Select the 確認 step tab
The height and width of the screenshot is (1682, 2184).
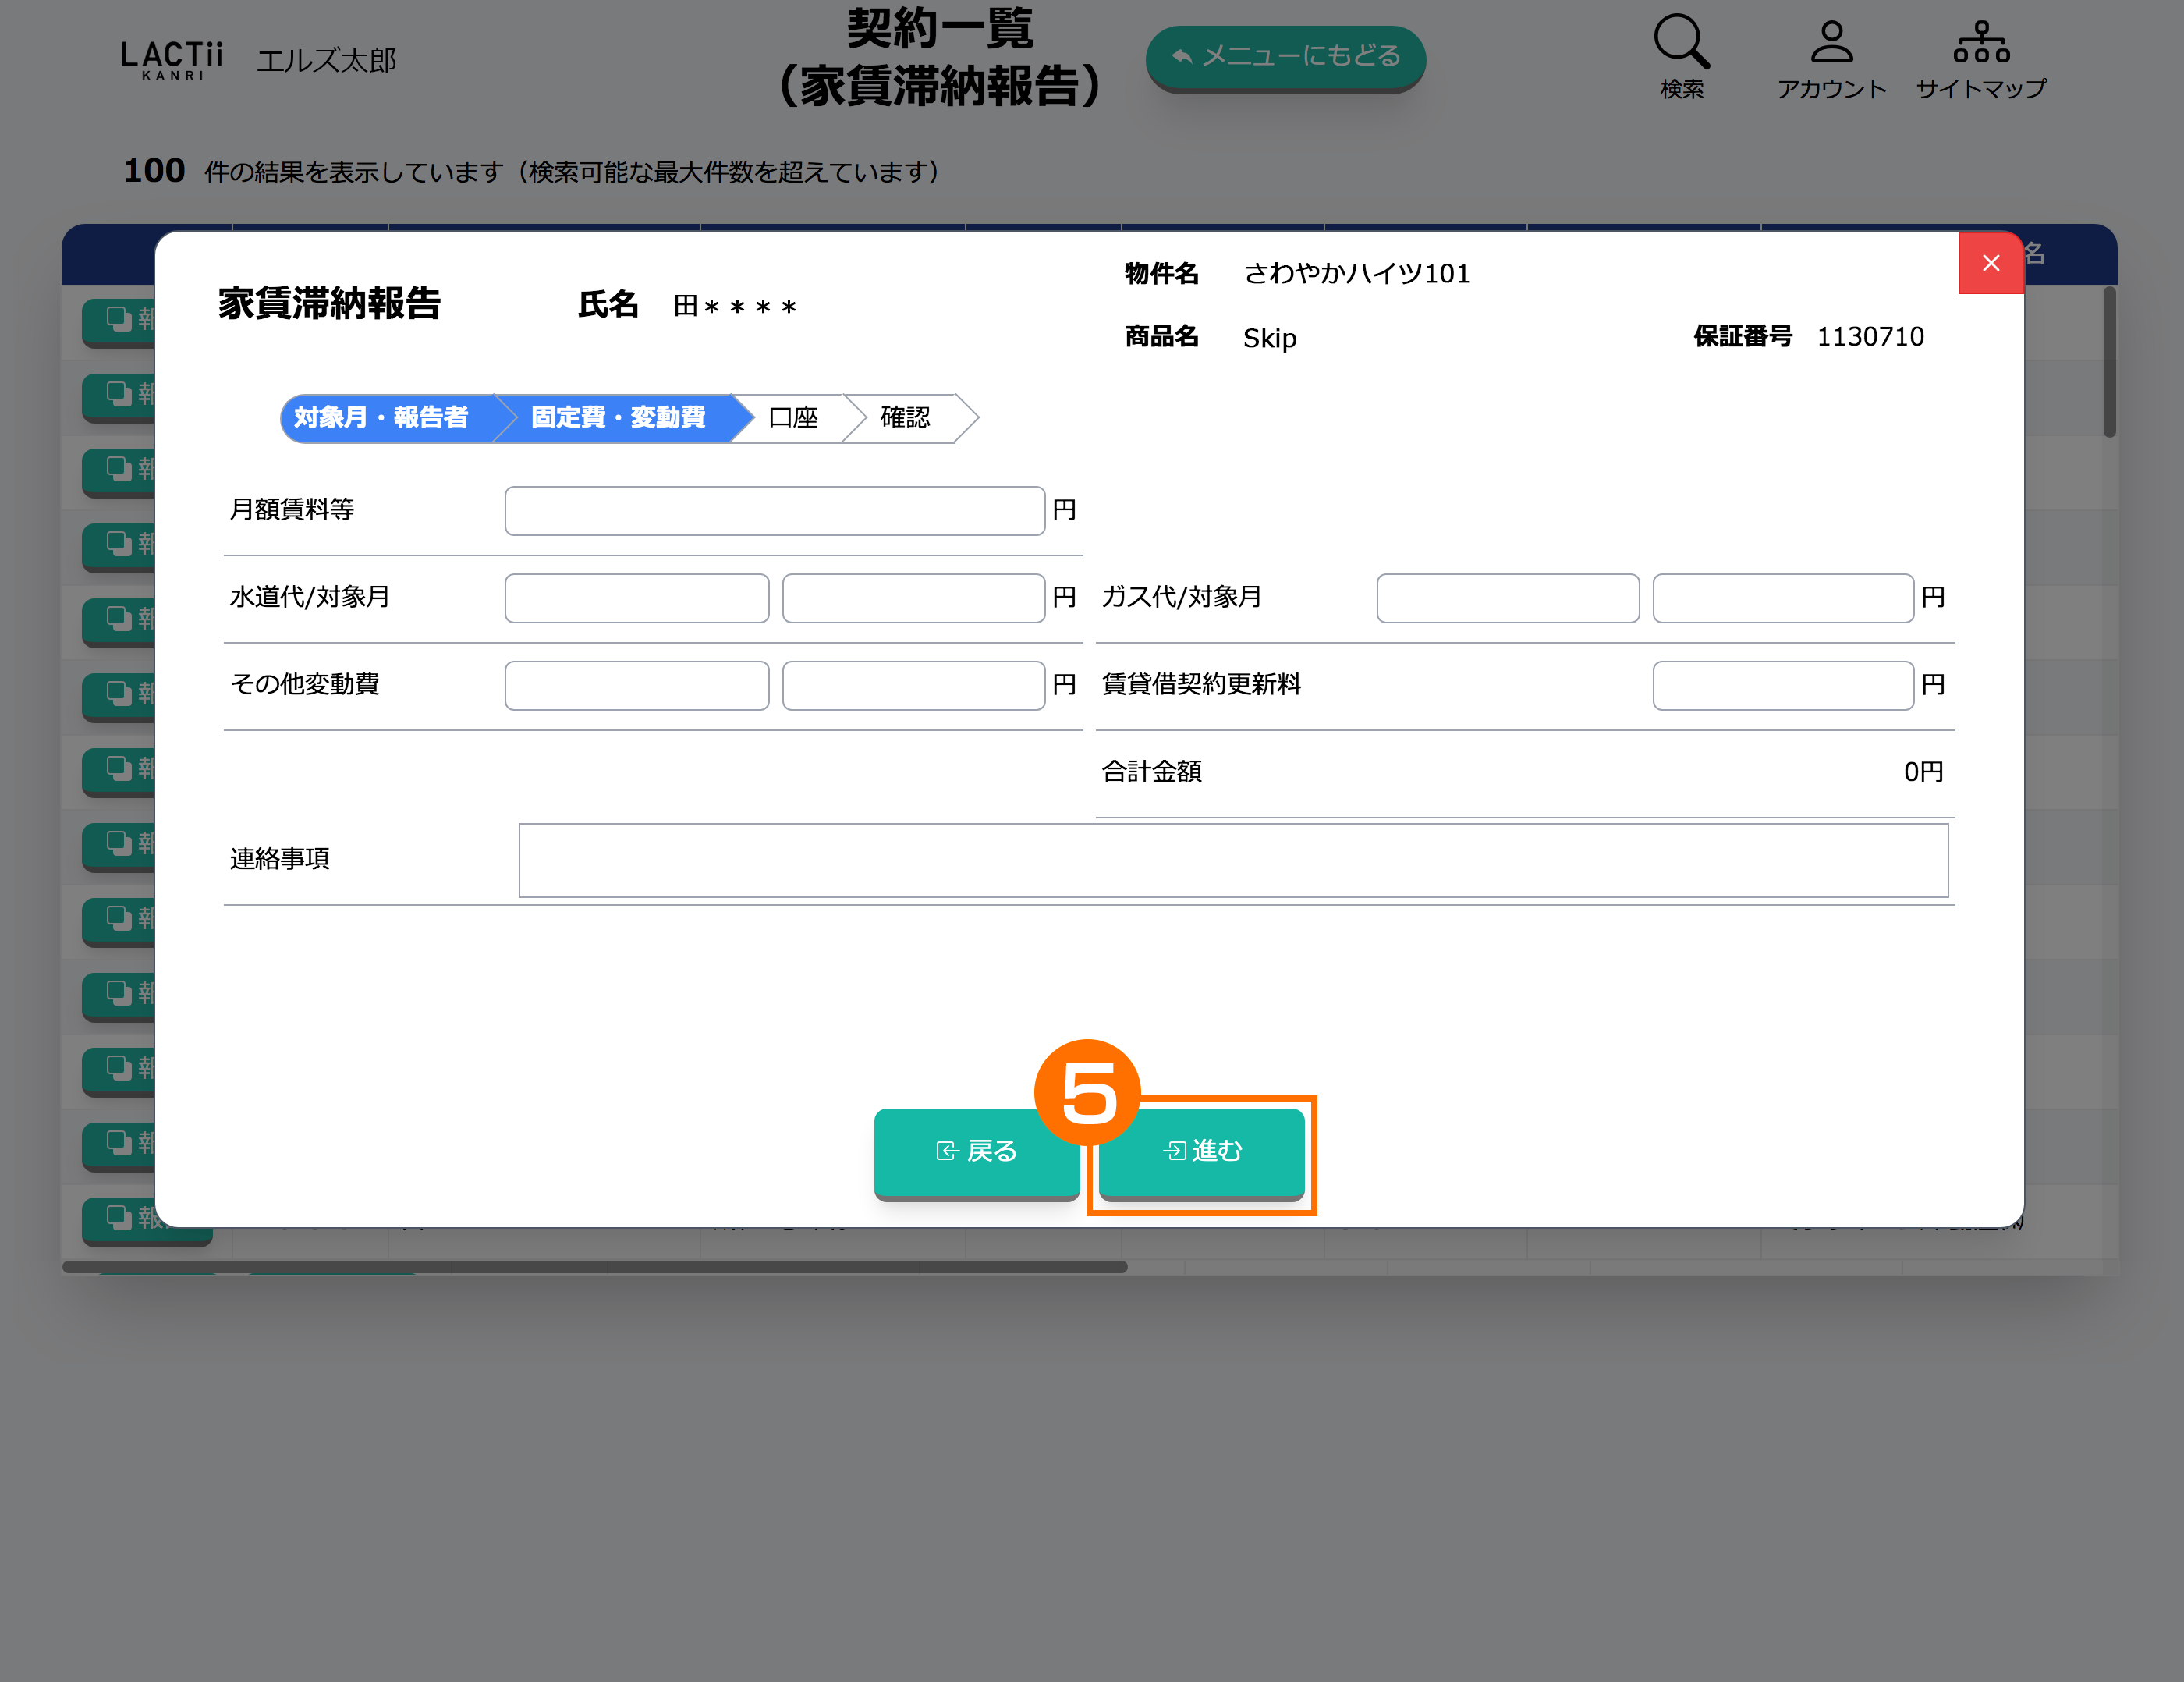coord(905,418)
